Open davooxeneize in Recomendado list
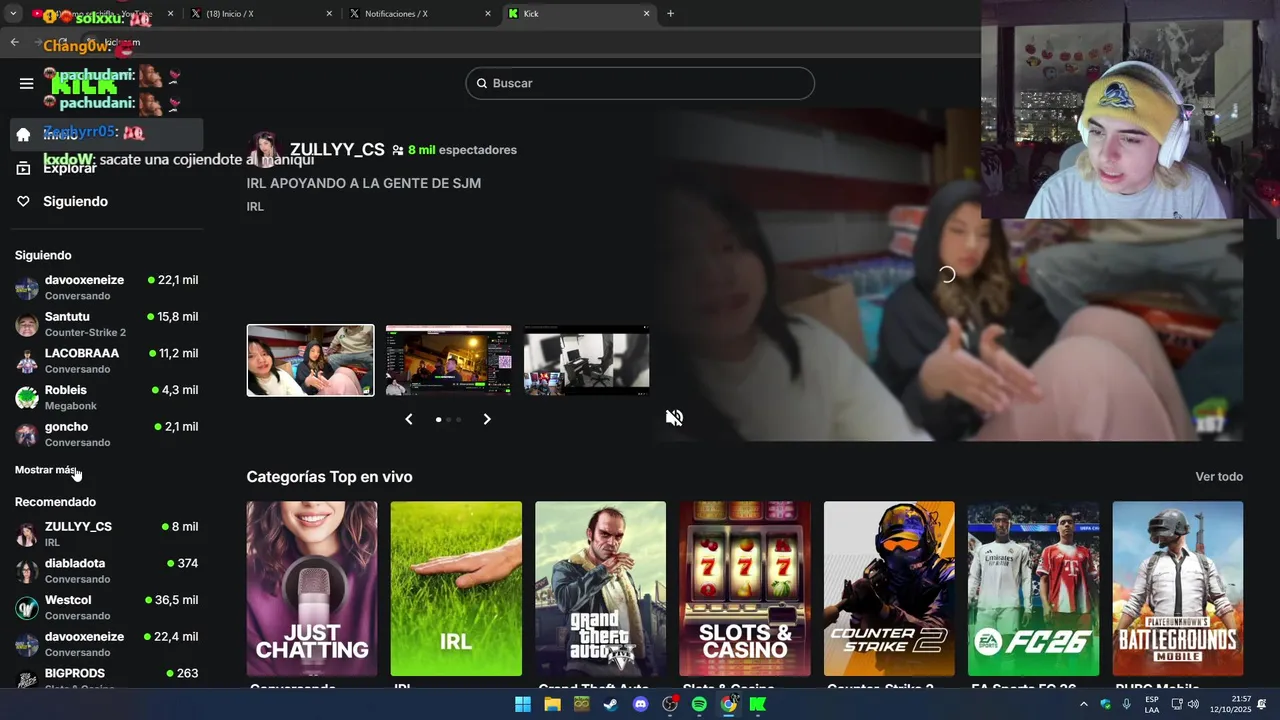Image resolution: width=1280 pixels, height=720 pixels. (x=106, y=644)
